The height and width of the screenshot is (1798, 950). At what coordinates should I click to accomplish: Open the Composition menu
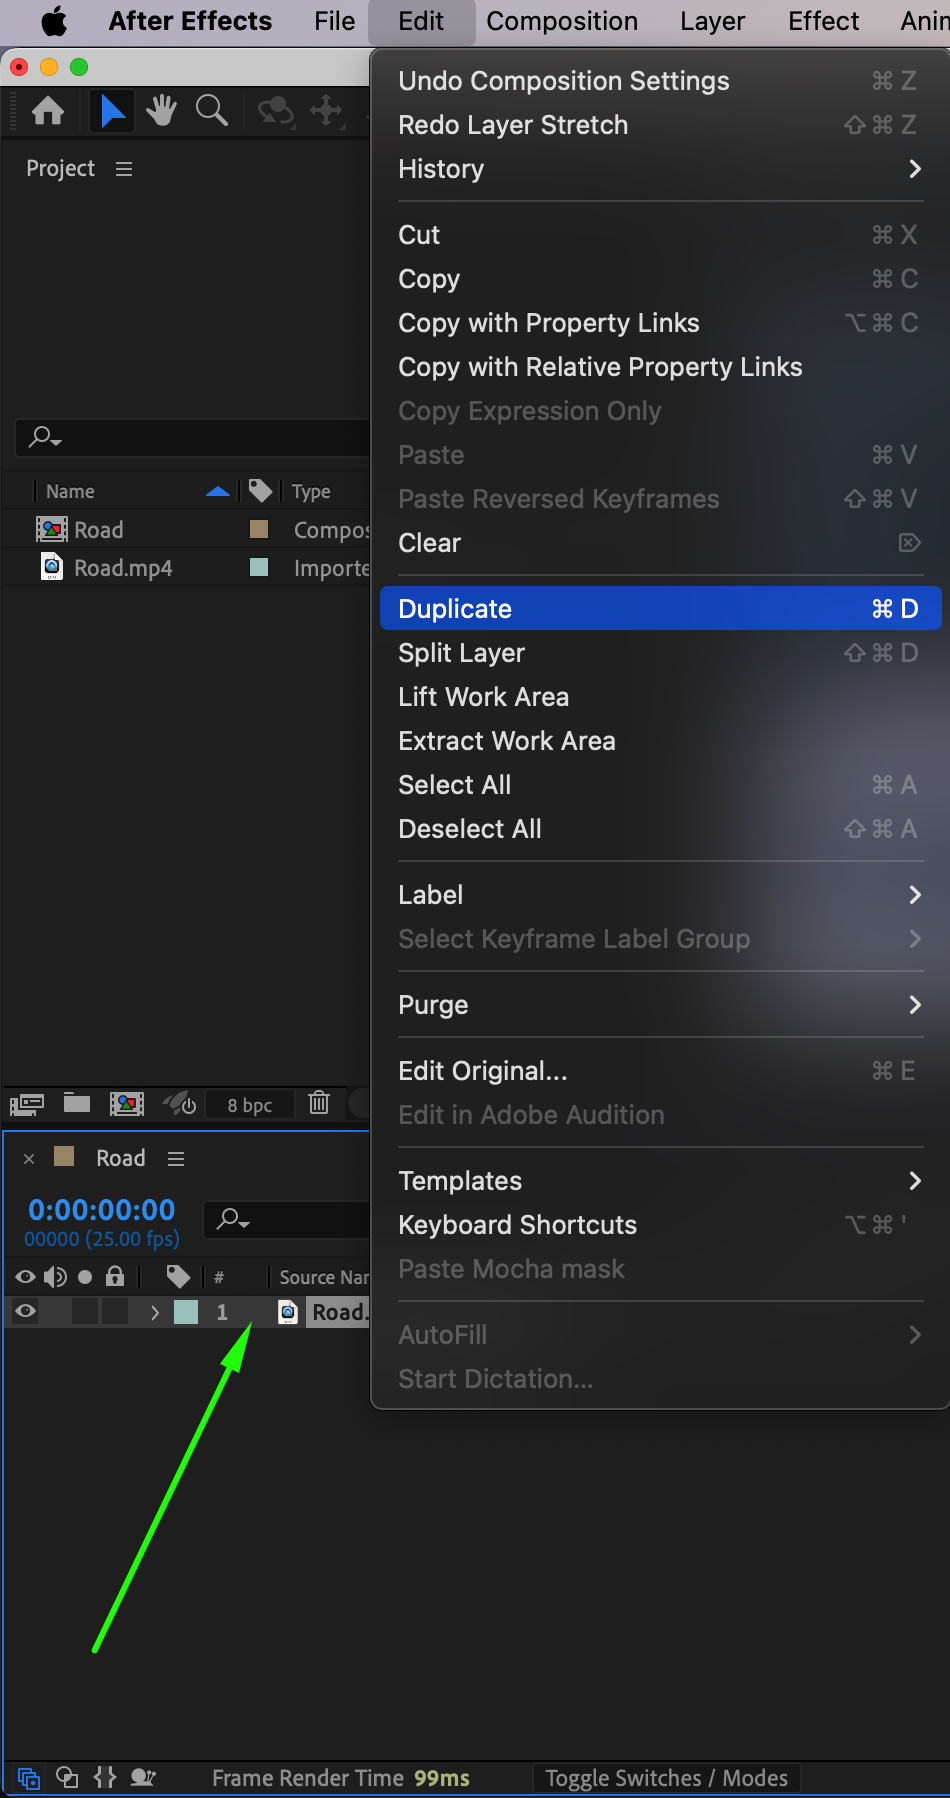point(562,21)
